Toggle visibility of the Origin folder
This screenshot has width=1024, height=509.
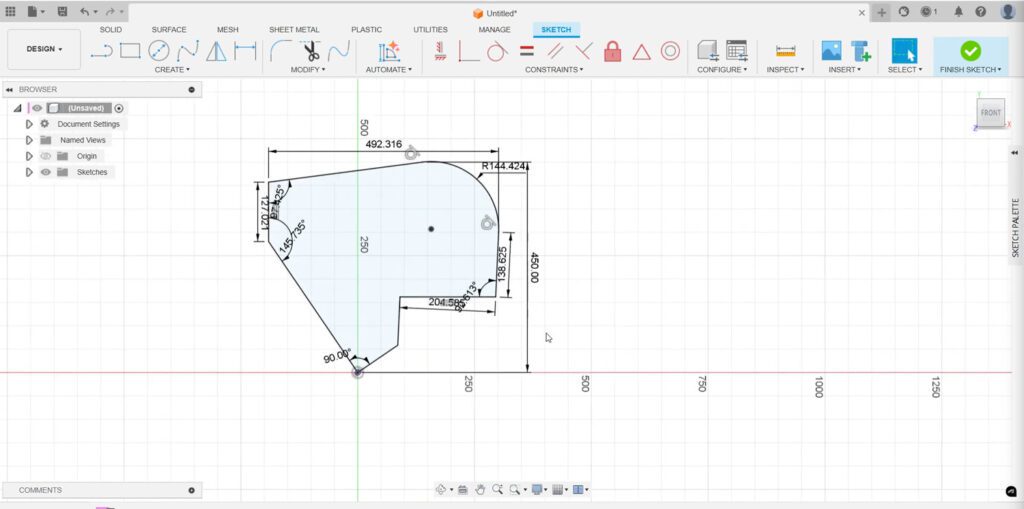[45, 156]
